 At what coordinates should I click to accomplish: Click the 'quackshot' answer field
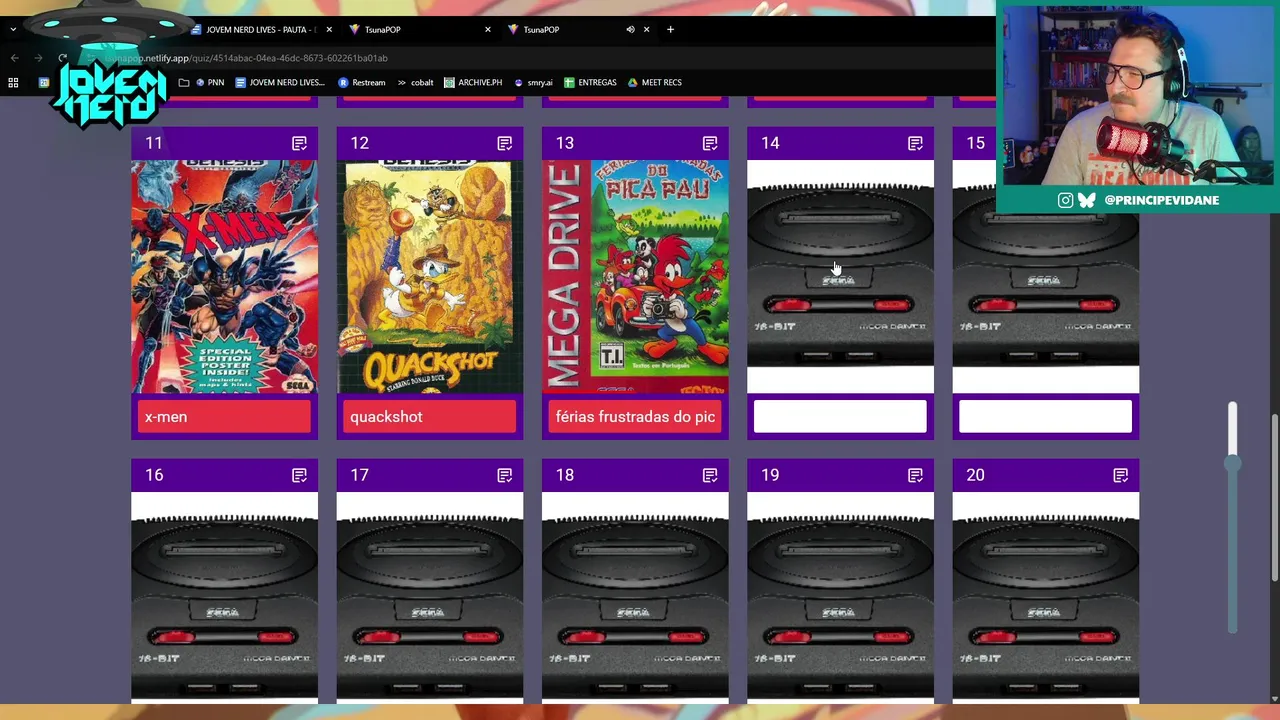point(430,417)
